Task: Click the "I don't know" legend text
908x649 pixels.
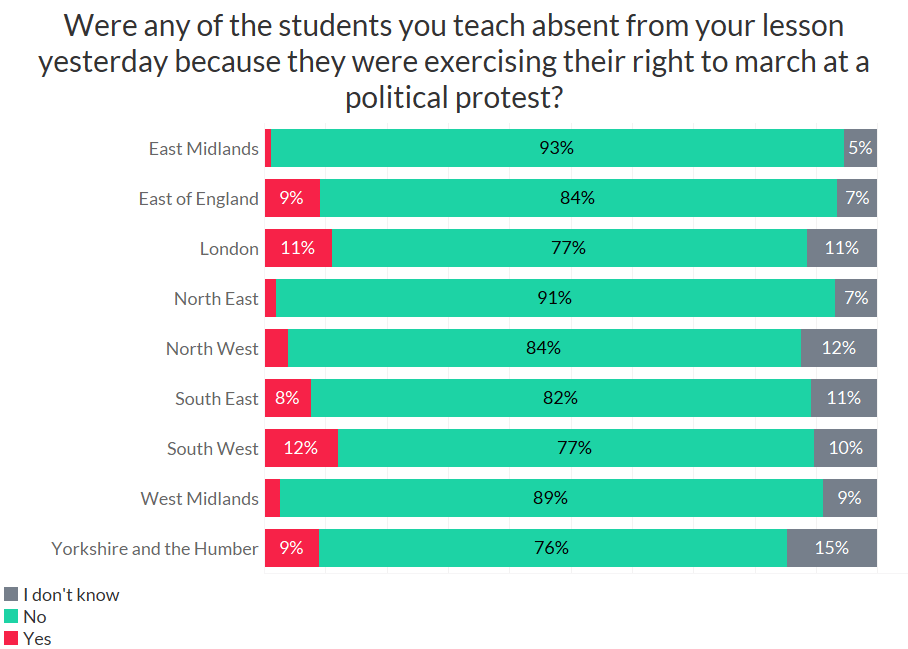Action: point(71,595)
